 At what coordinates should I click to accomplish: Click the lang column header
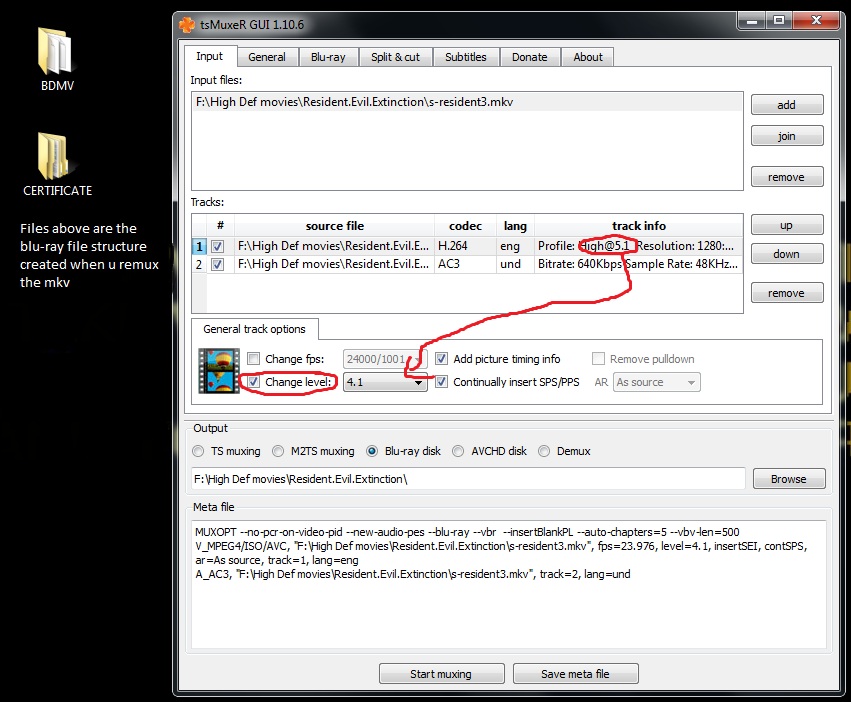coord(515,226)
